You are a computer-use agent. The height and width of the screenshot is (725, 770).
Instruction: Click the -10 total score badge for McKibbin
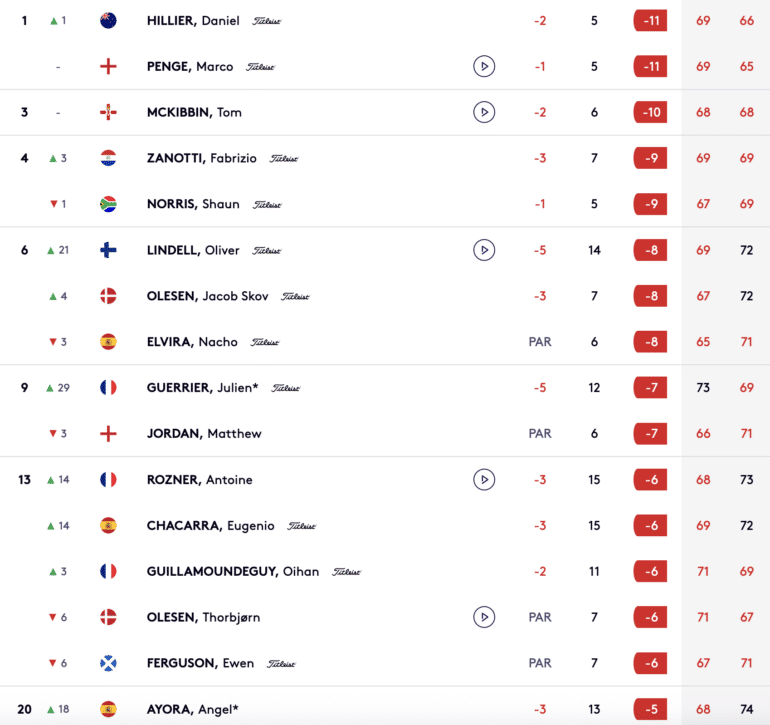[651, 112]
